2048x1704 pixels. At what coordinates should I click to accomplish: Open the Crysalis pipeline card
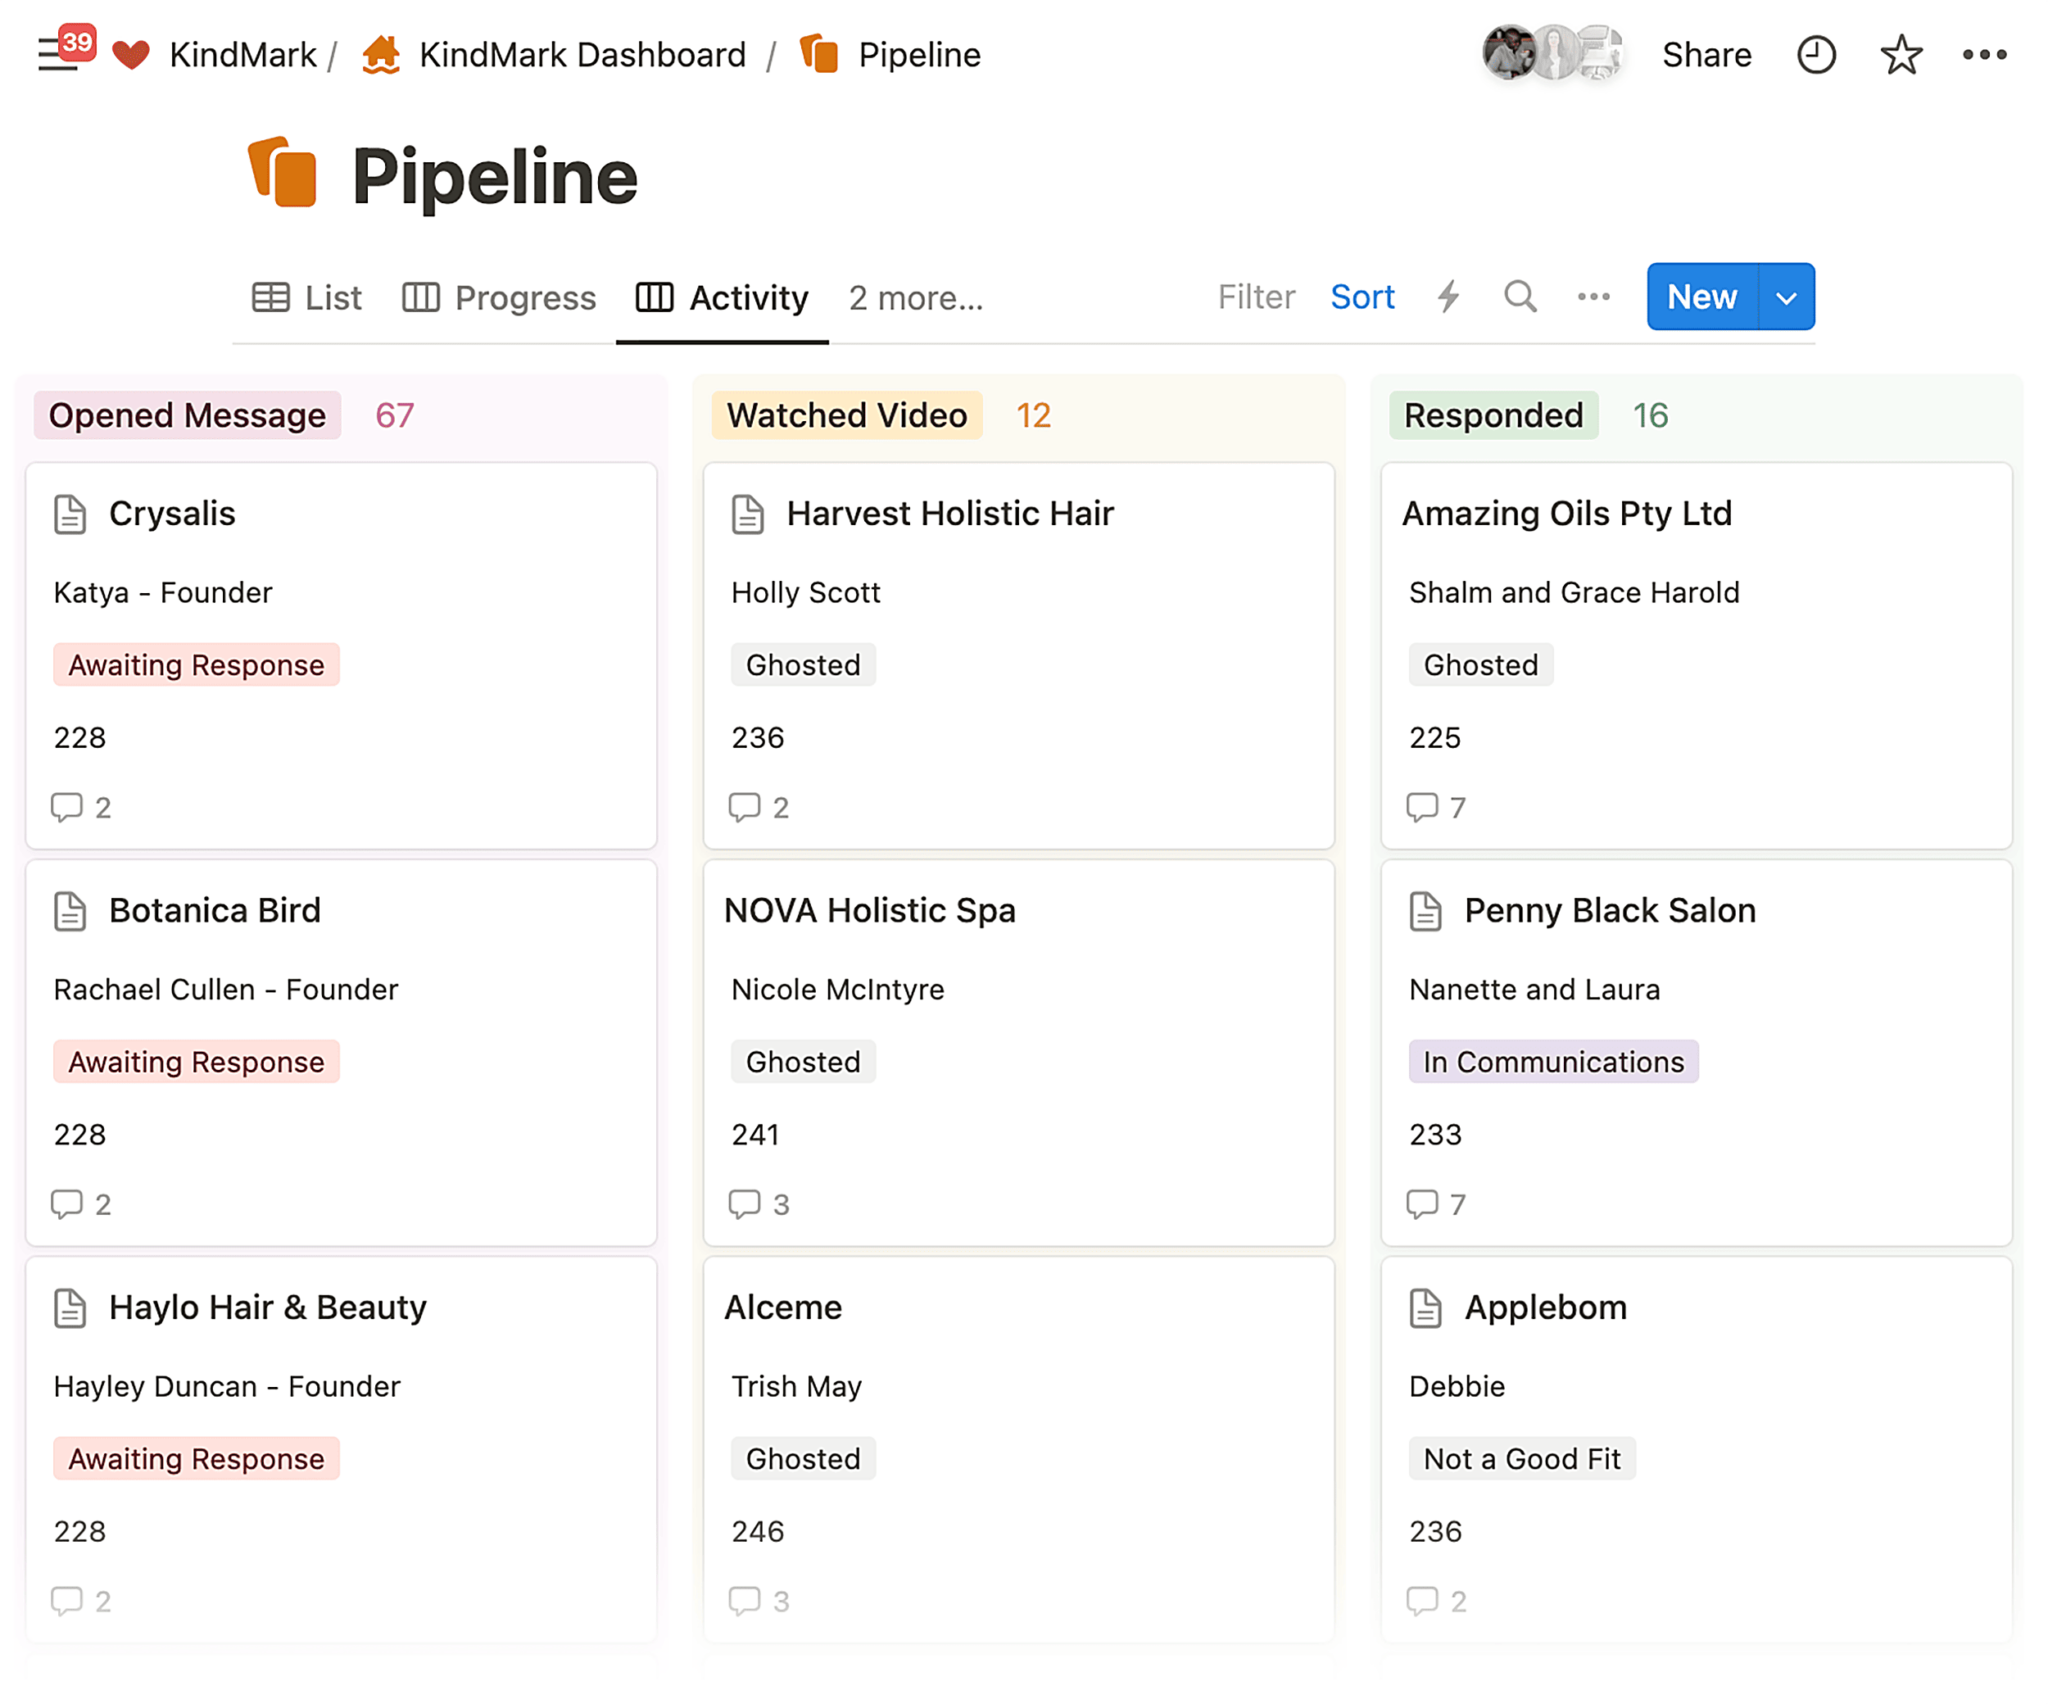pos(172,512)
